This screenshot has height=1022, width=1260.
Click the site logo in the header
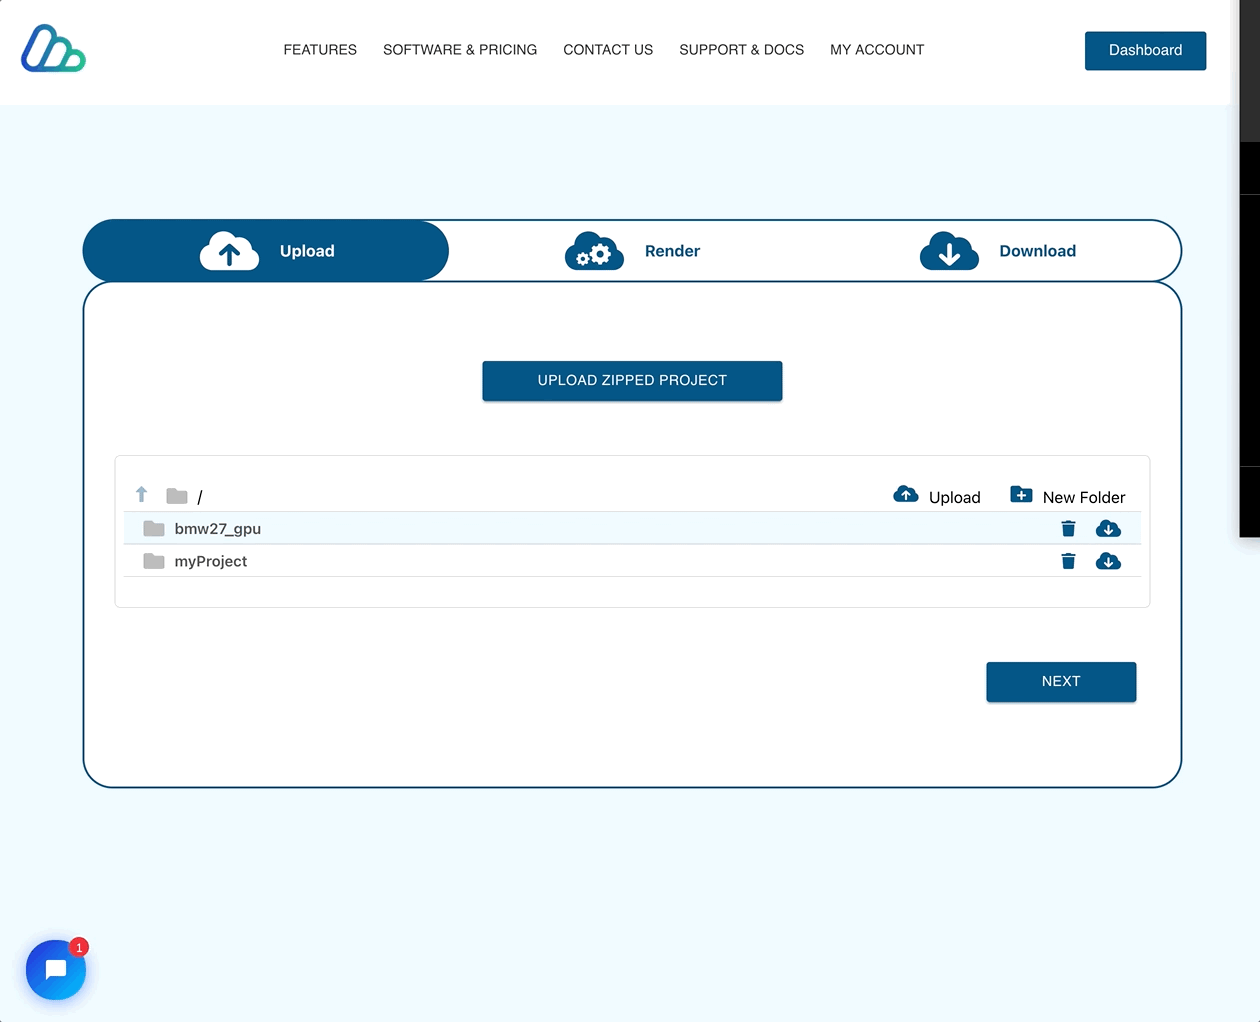[x=53, y=49]
